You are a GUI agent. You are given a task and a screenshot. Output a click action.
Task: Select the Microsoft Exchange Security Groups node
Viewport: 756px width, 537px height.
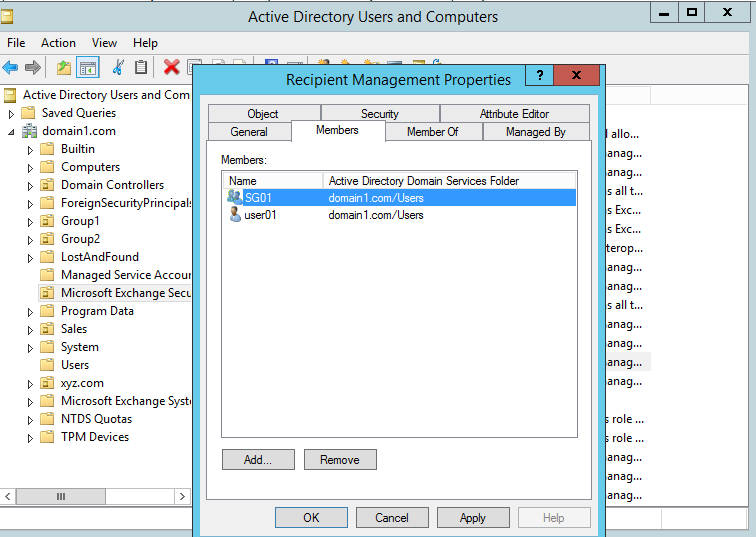(x=125, y=293)
